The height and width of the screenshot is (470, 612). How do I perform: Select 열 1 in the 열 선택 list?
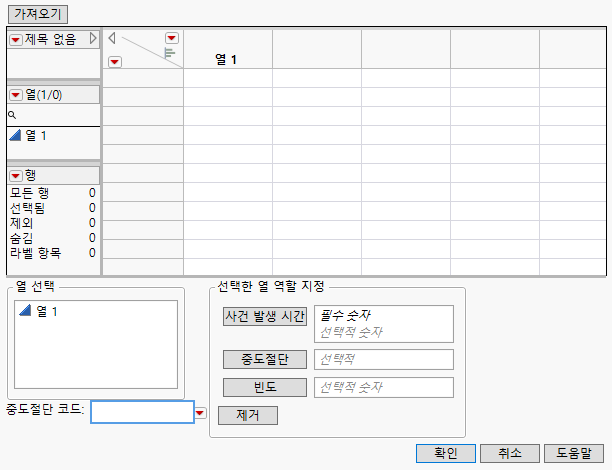point(46,312)
